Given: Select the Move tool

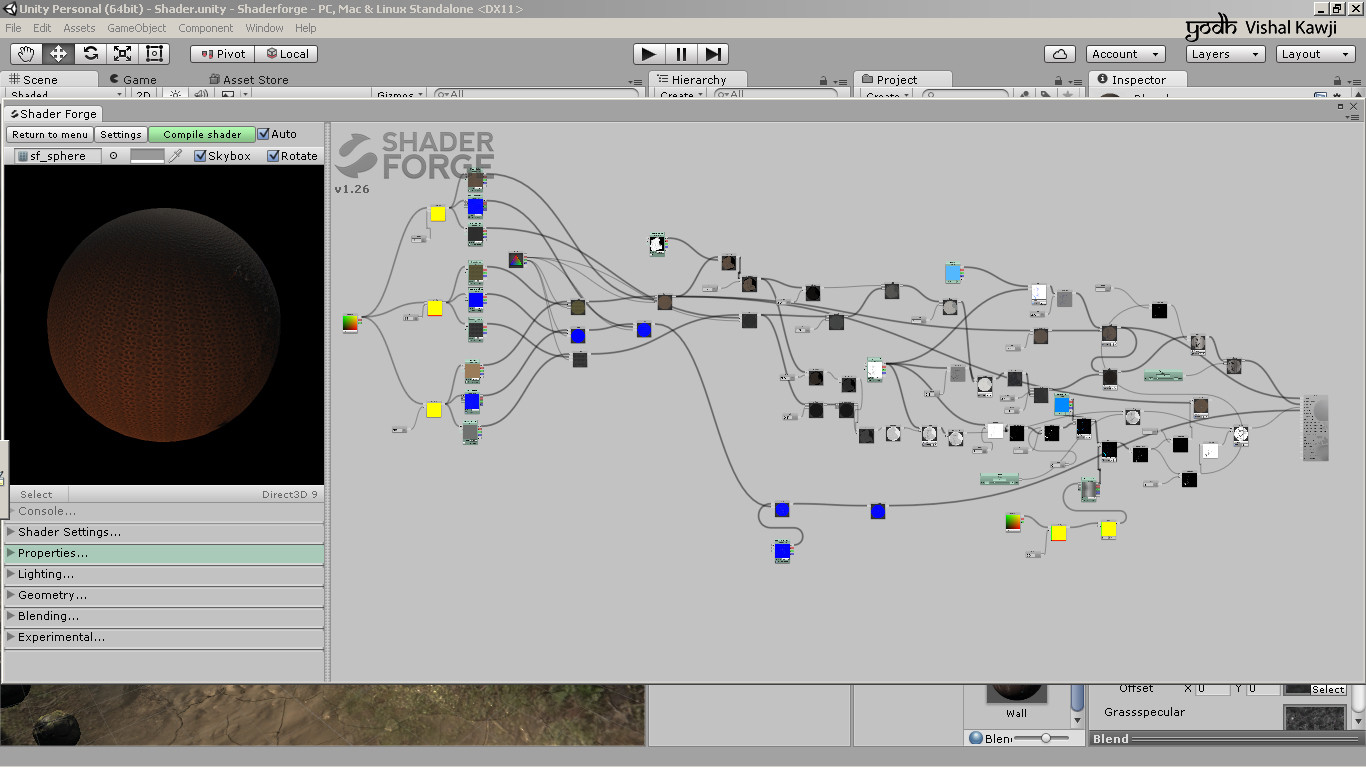Looking at the screenshot, I should [x=59, y=54].
